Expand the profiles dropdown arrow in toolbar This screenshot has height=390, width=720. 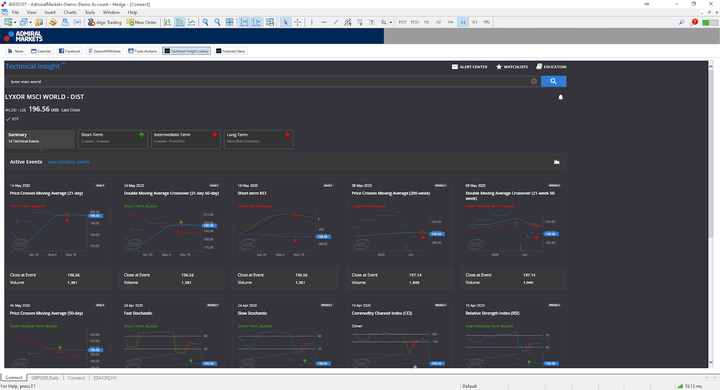click(29, 22)
